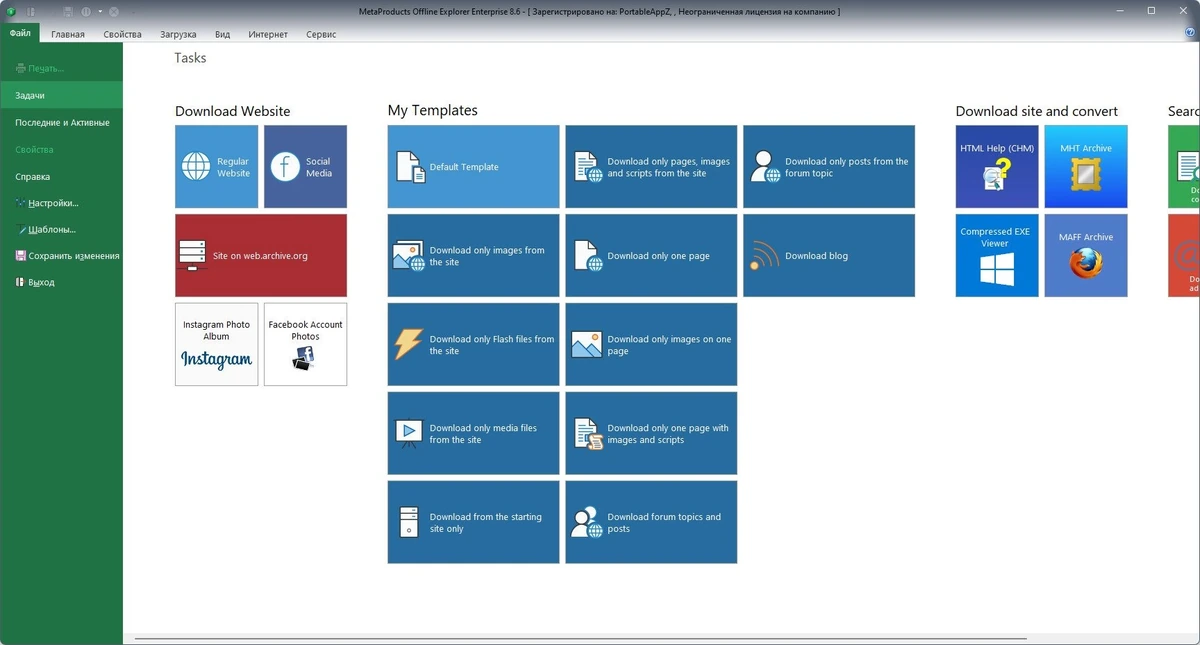Screen dimensions: 1200x645
Task: Click the horizontal scrollbar at the bottom
Action: pyautogui.click(x=580, y=639)
